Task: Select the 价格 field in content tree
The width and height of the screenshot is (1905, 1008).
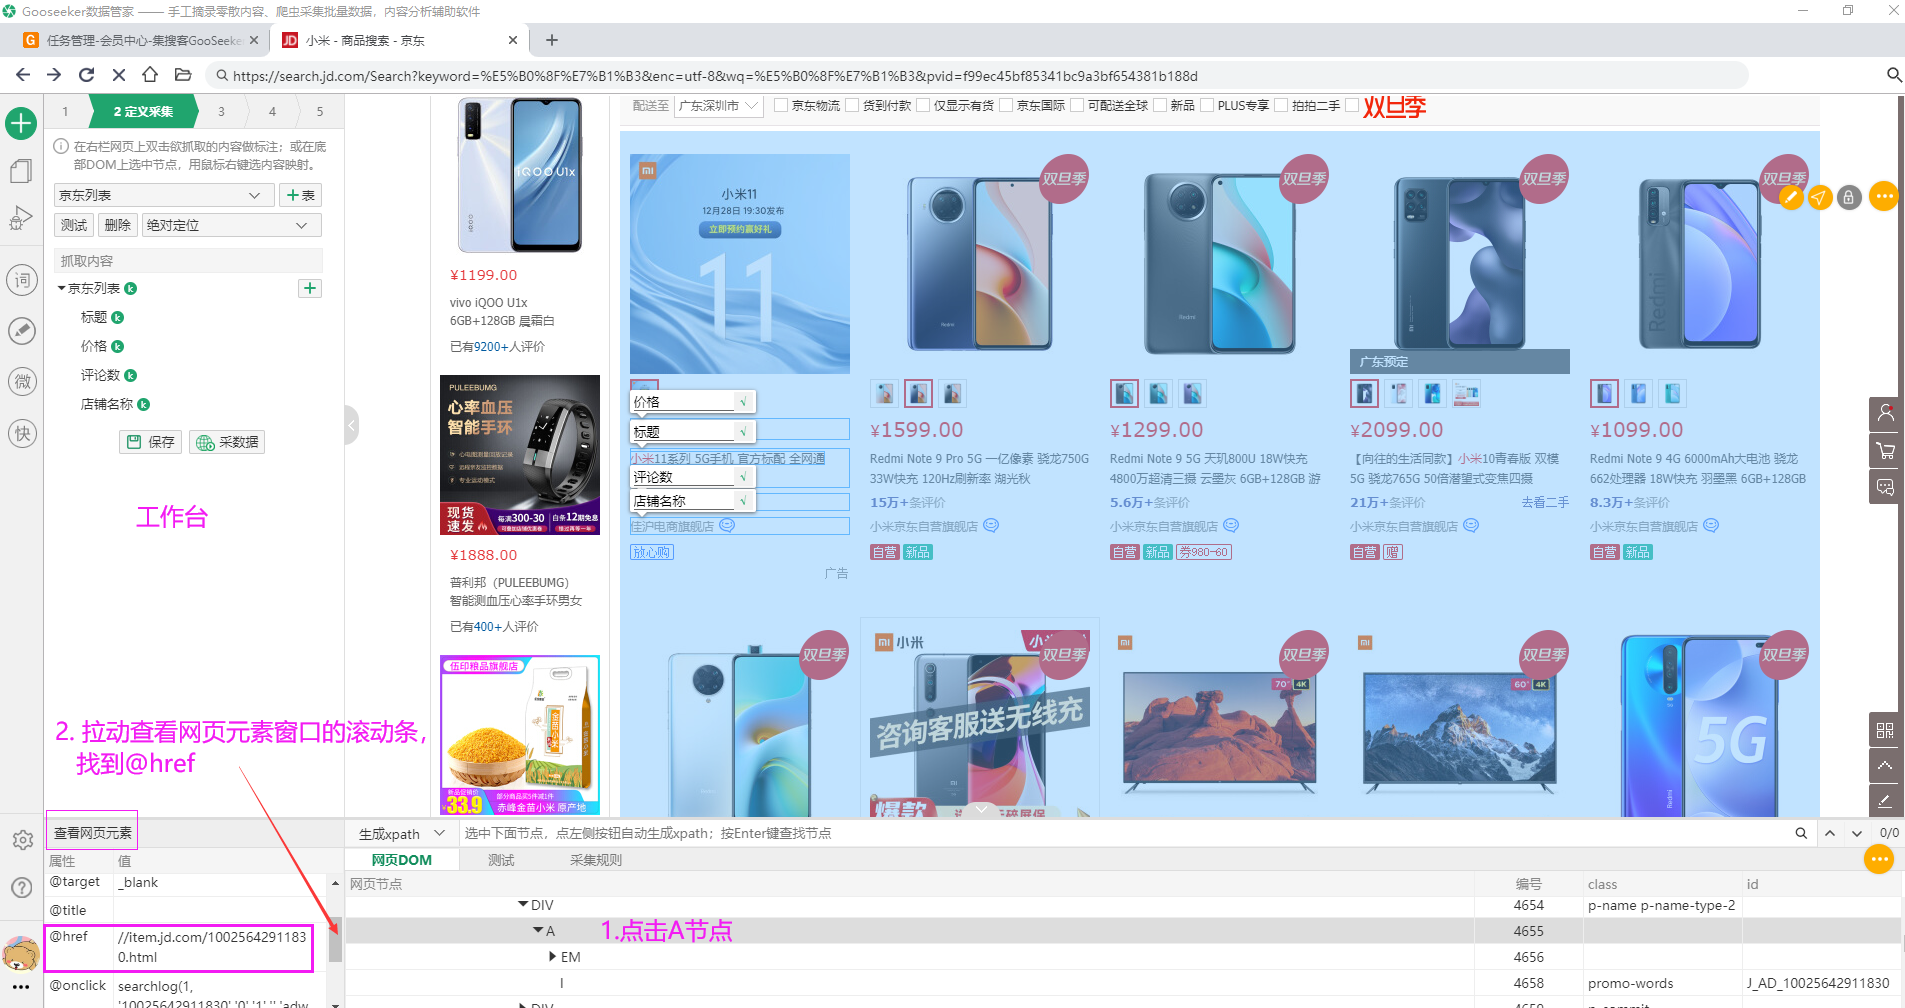Action: click(x=94, y=346)
